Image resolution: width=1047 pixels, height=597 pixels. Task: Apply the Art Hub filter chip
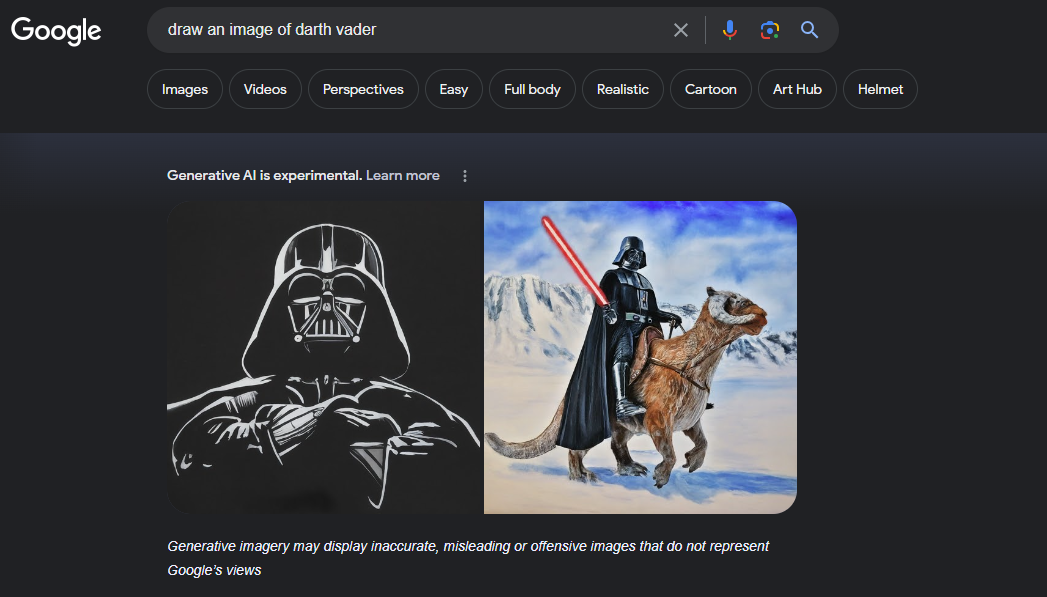(797, 89)
